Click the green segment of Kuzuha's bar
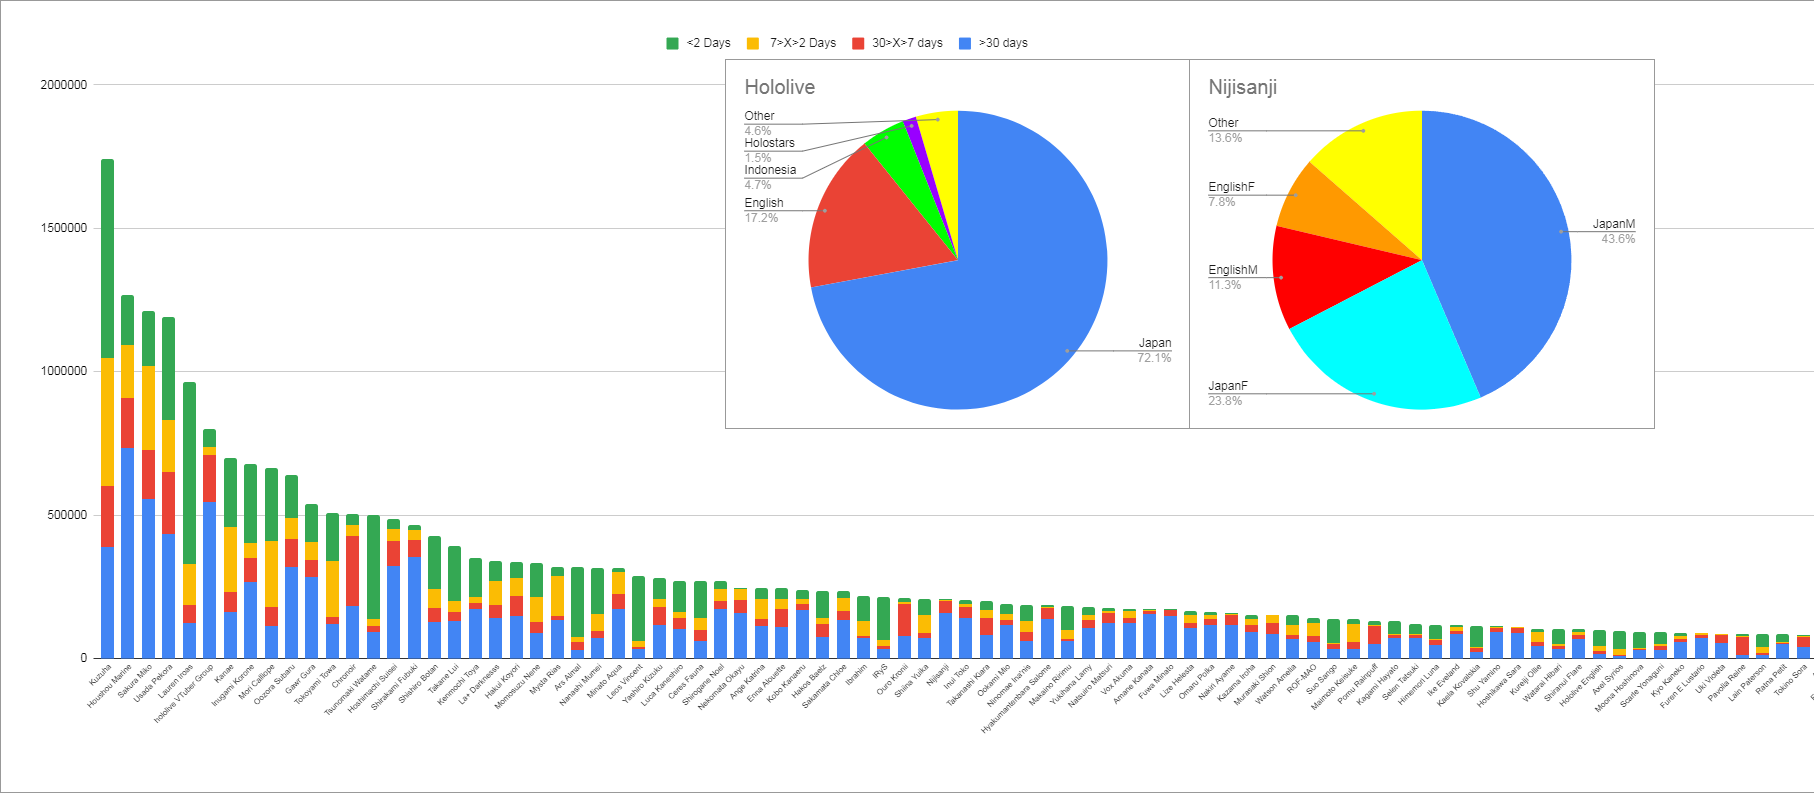1814x793 pixels. [107, 258]
